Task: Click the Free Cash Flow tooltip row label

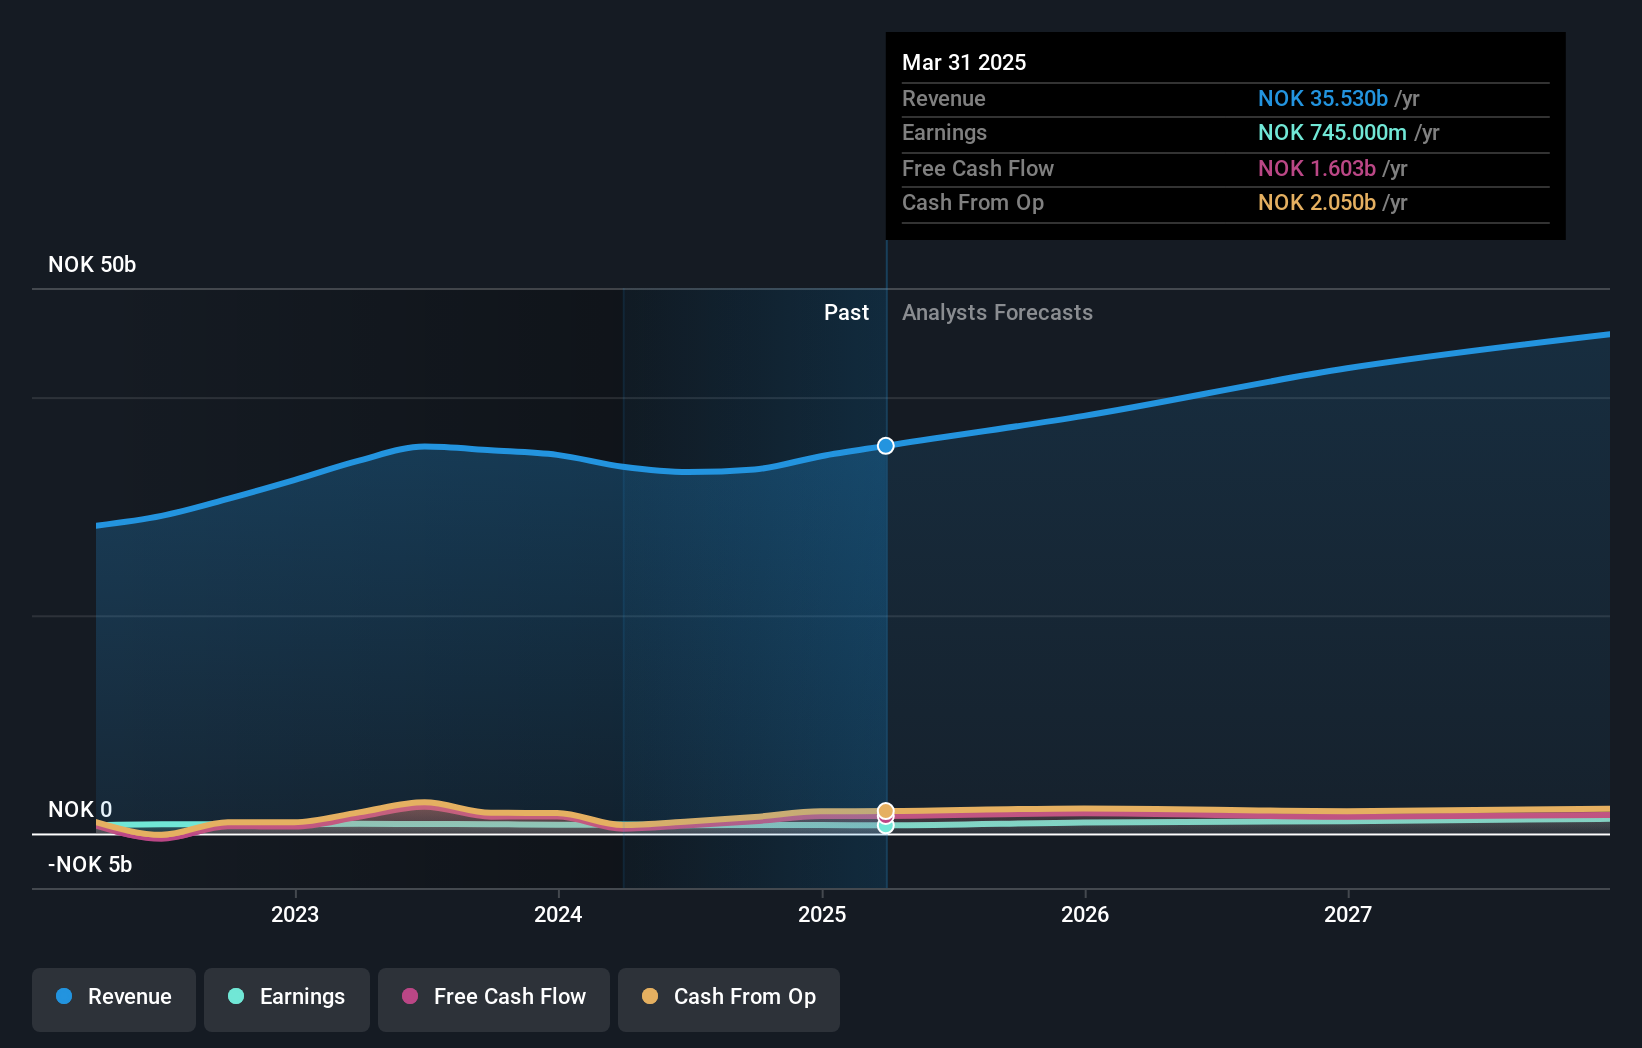Action: pyautogui.click(x=977, y=169)
